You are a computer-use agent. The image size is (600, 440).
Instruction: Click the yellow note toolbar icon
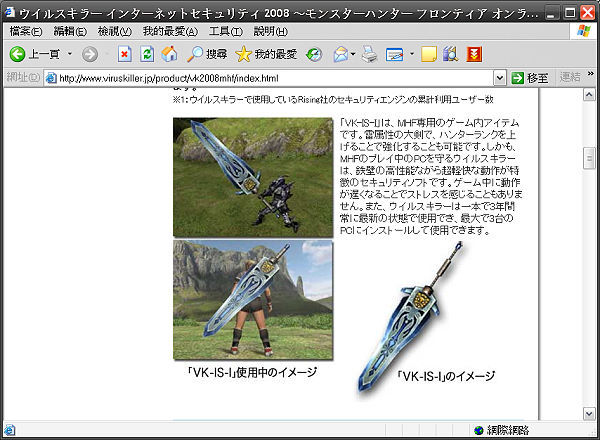pos(429,54)
